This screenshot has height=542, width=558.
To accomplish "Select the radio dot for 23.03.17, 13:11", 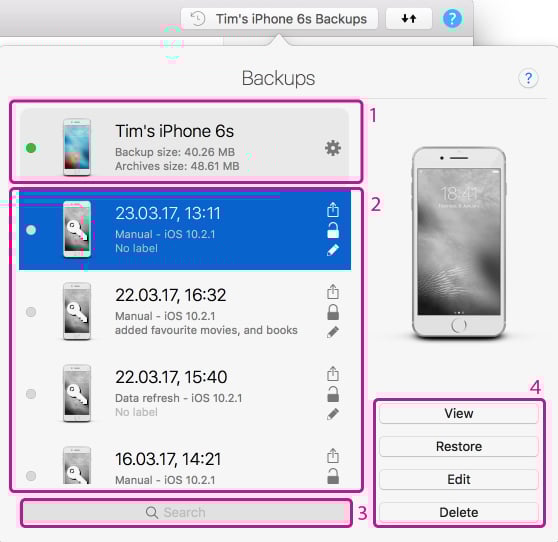I will 31,230.
